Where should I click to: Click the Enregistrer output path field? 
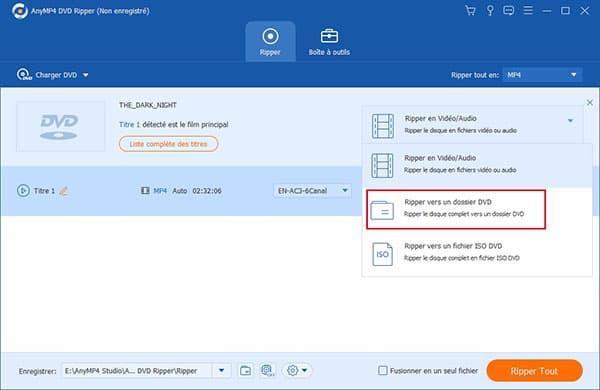(x=137, y=370)
